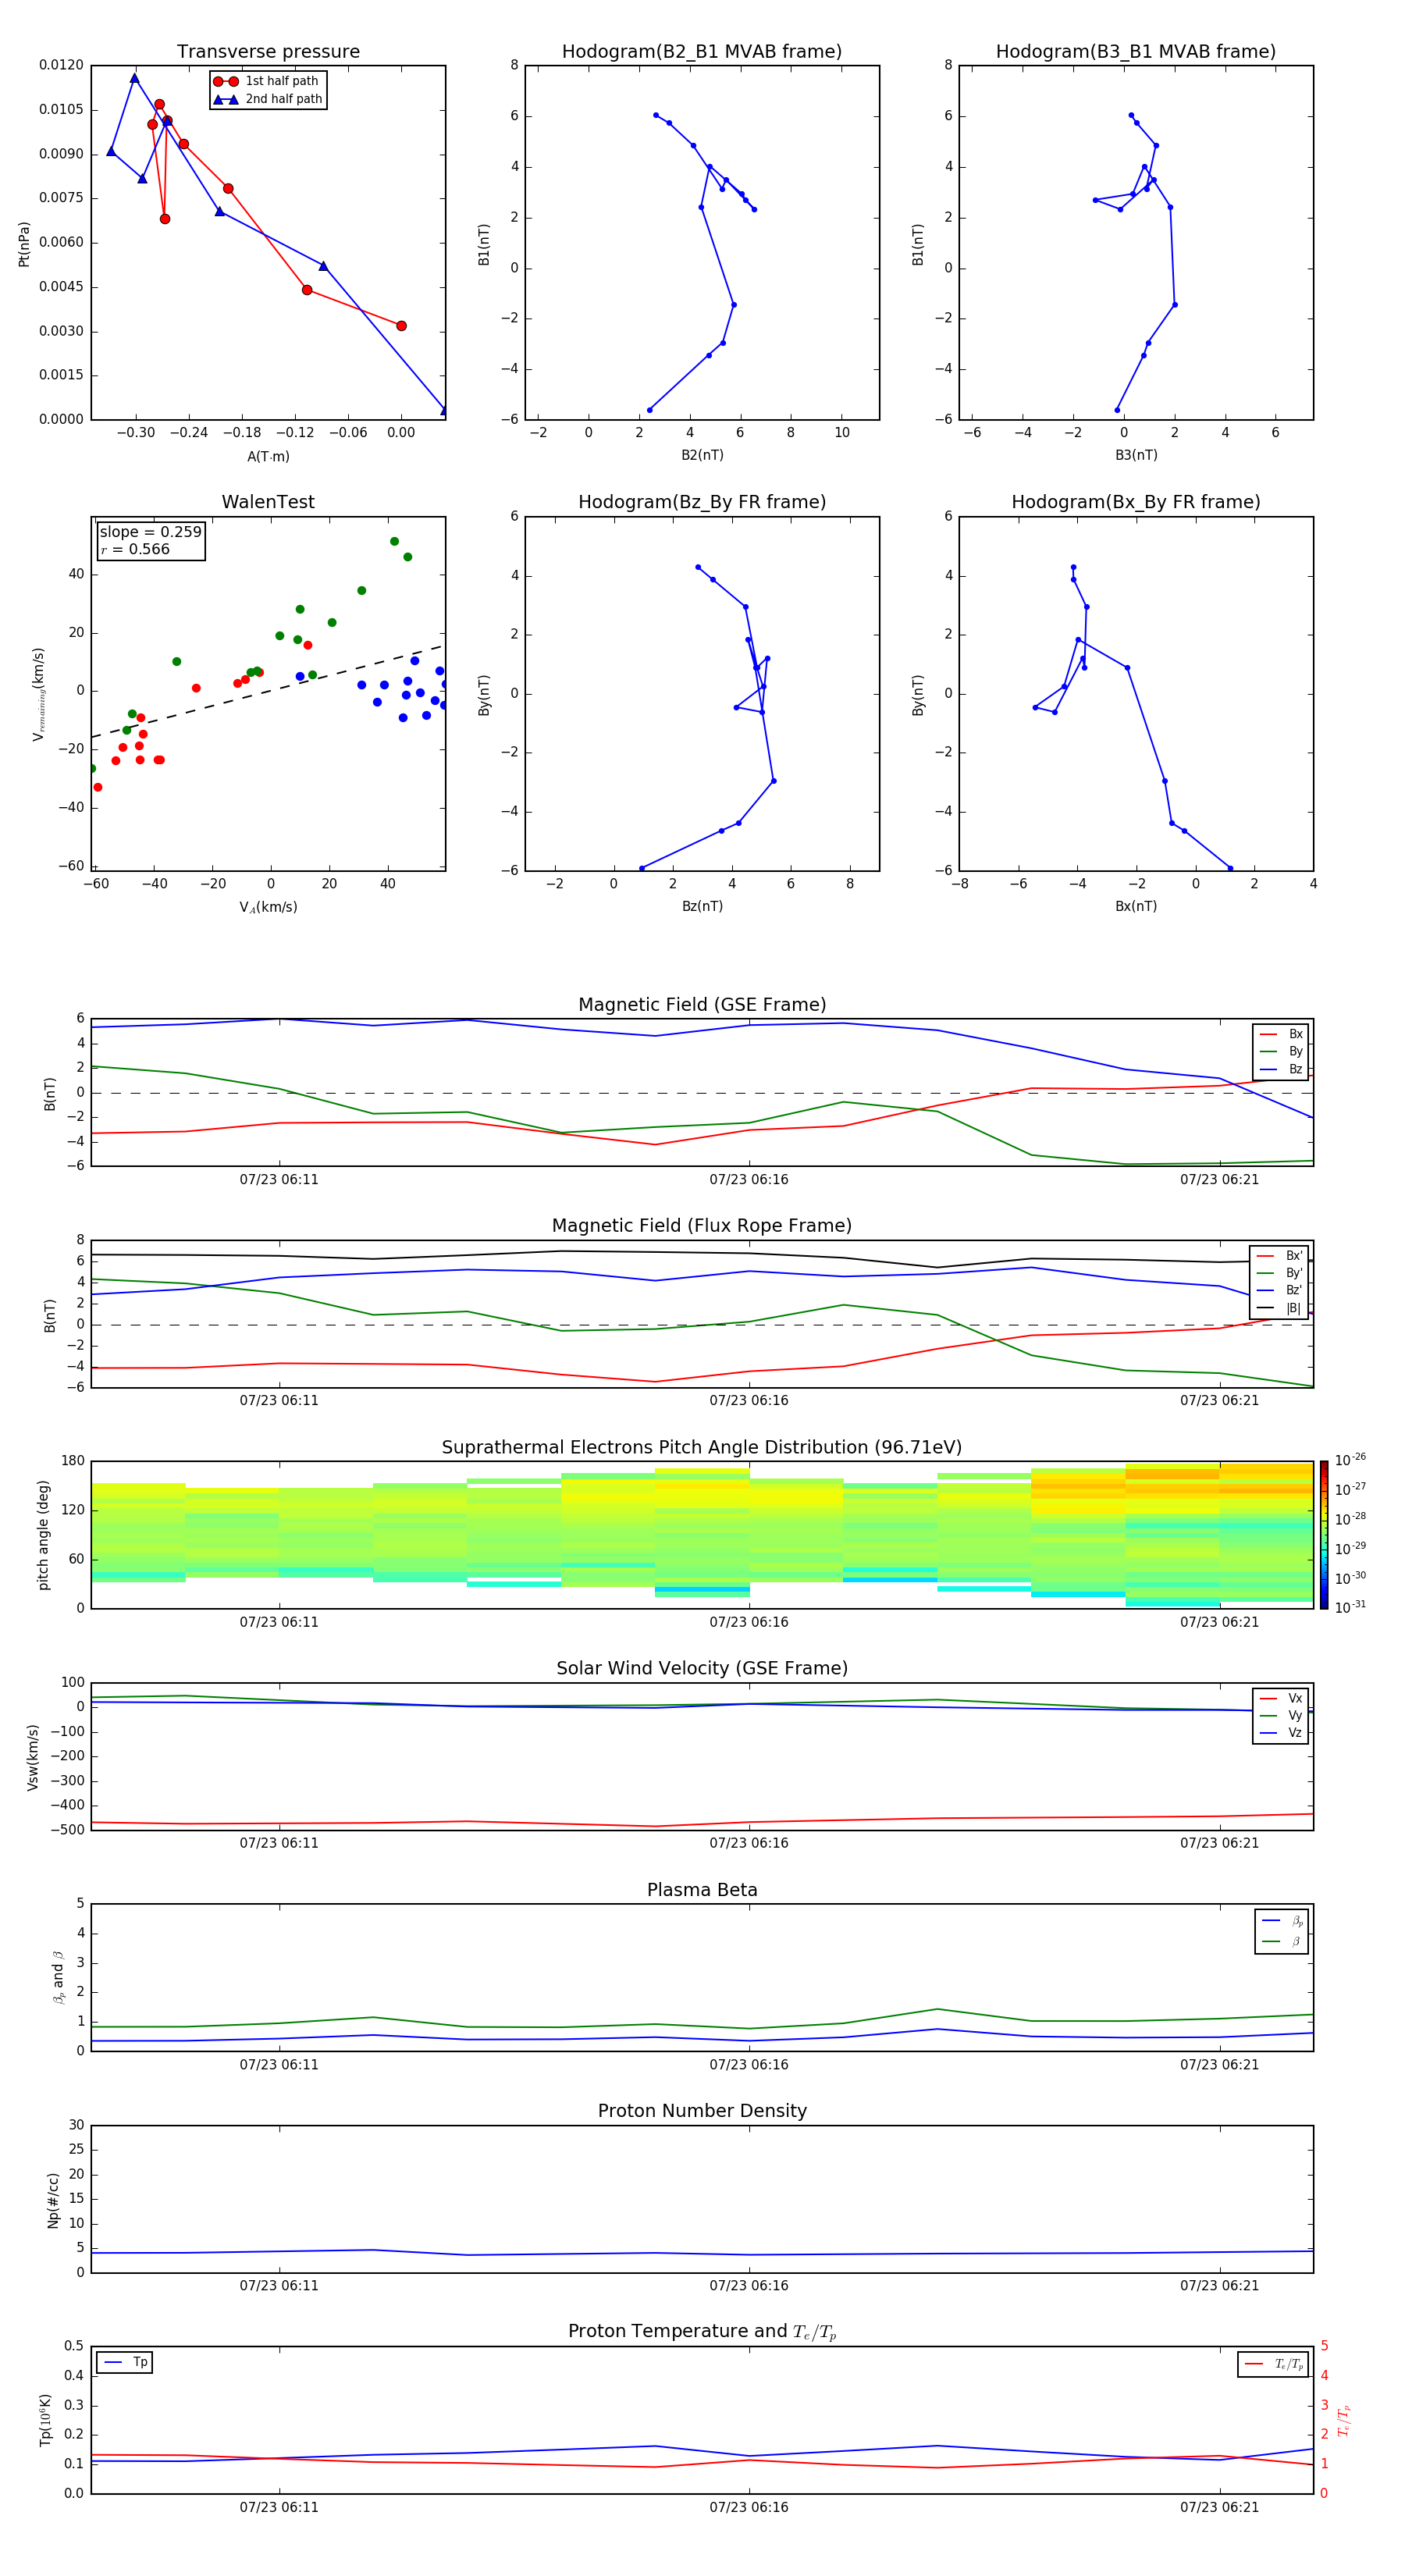Image resolution: width=1405 pixels, height=2576 pixels.
Task: Click the pitch angle distribution colorbar
Action: (1324, 1534)
